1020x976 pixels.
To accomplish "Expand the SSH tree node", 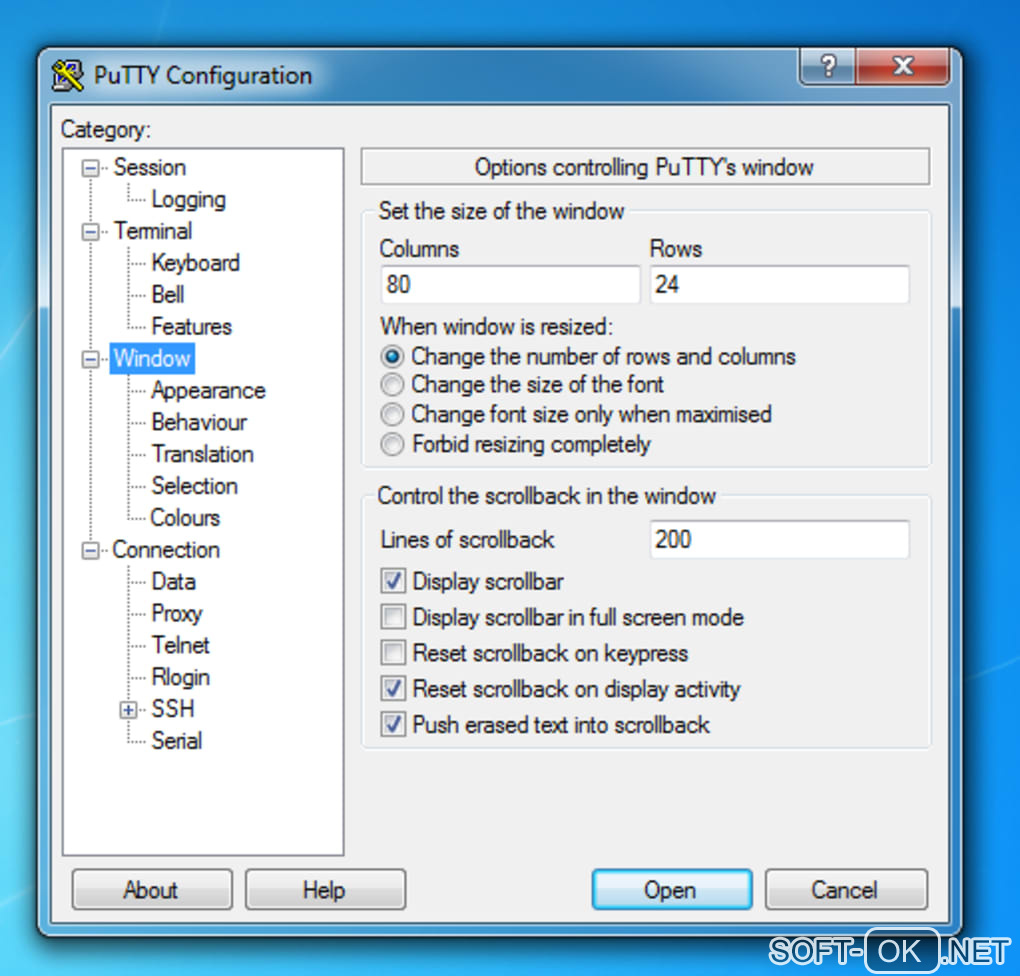I will [128, 710].
